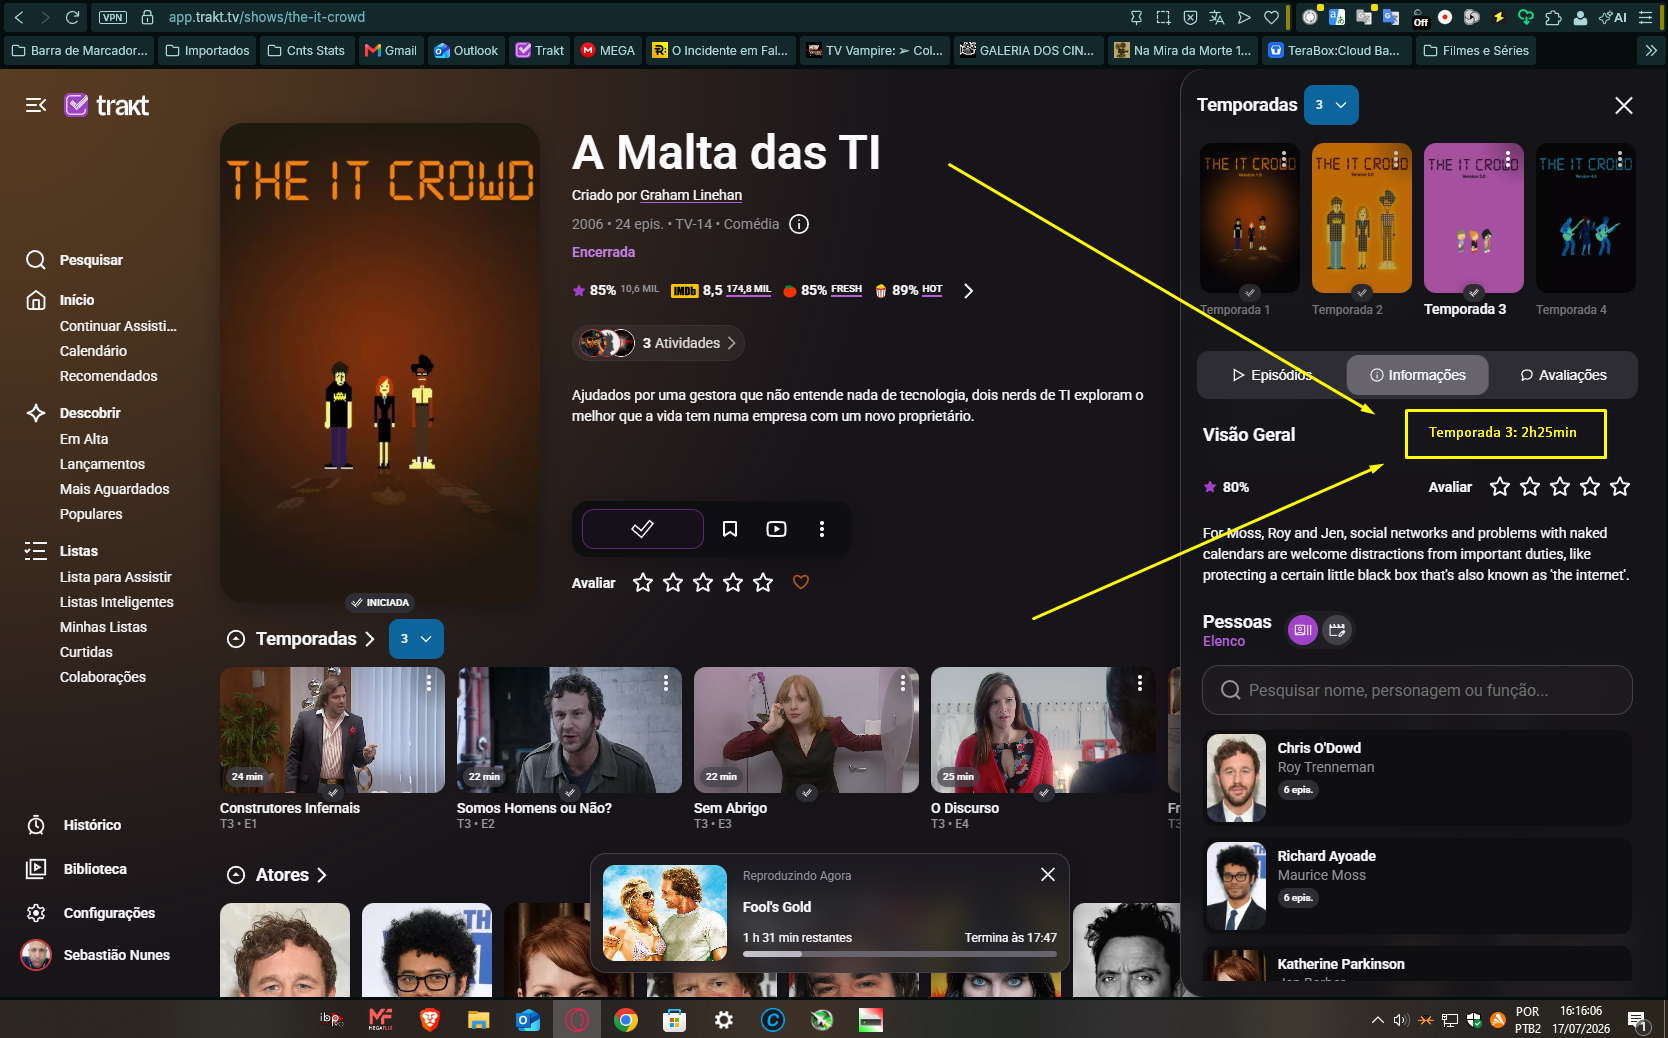Viewport: 1668px width, 1038px height.
Task: Open Recomendados in the sidebar
Action: [109, 376]
